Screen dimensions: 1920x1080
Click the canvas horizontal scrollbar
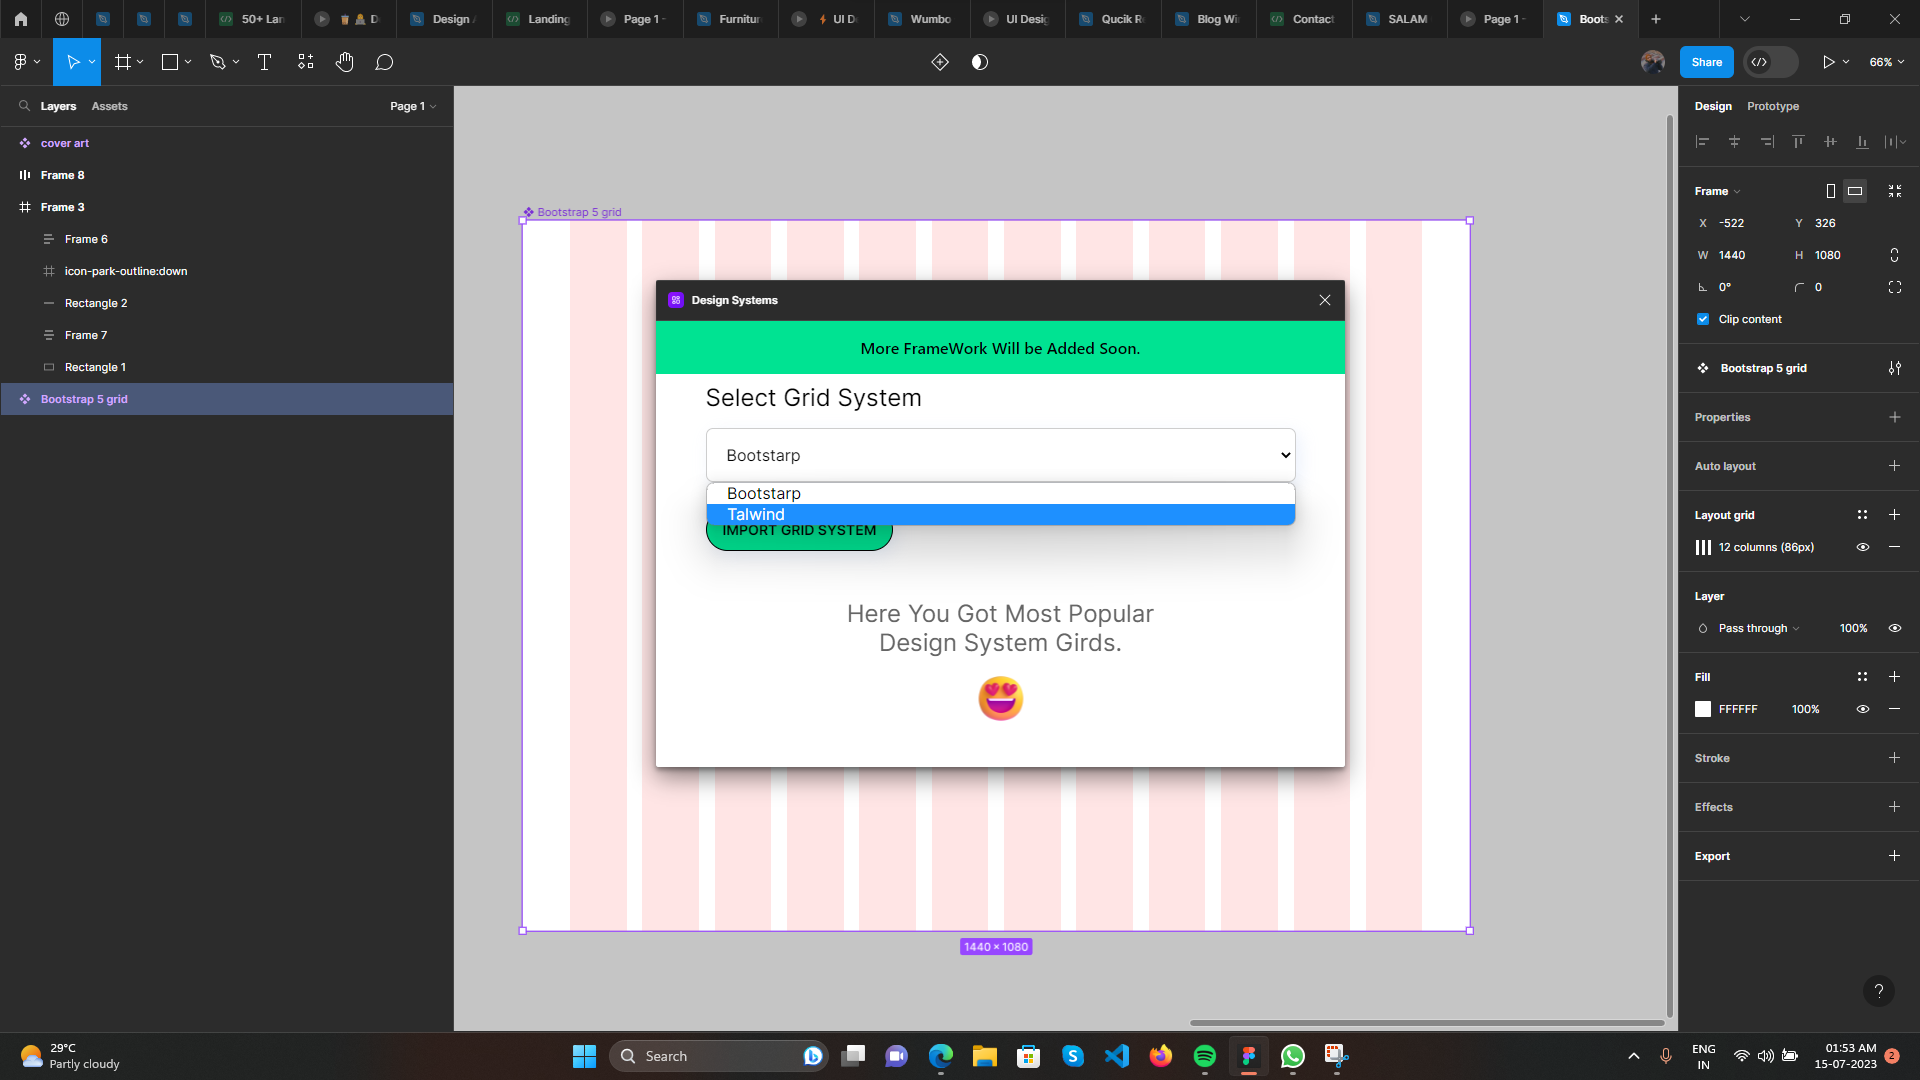tap(1426, 1023)
